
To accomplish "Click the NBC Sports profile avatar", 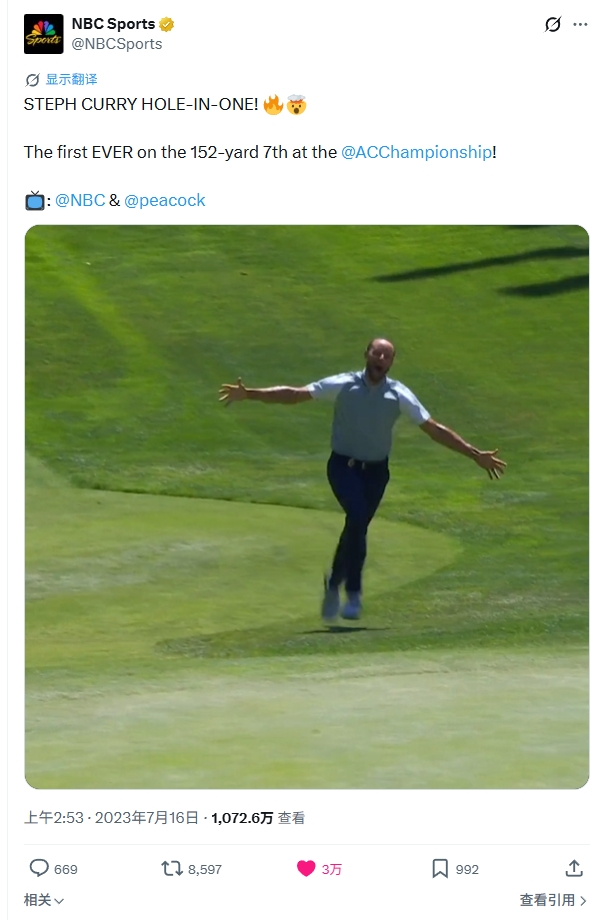I will (43, 33).
